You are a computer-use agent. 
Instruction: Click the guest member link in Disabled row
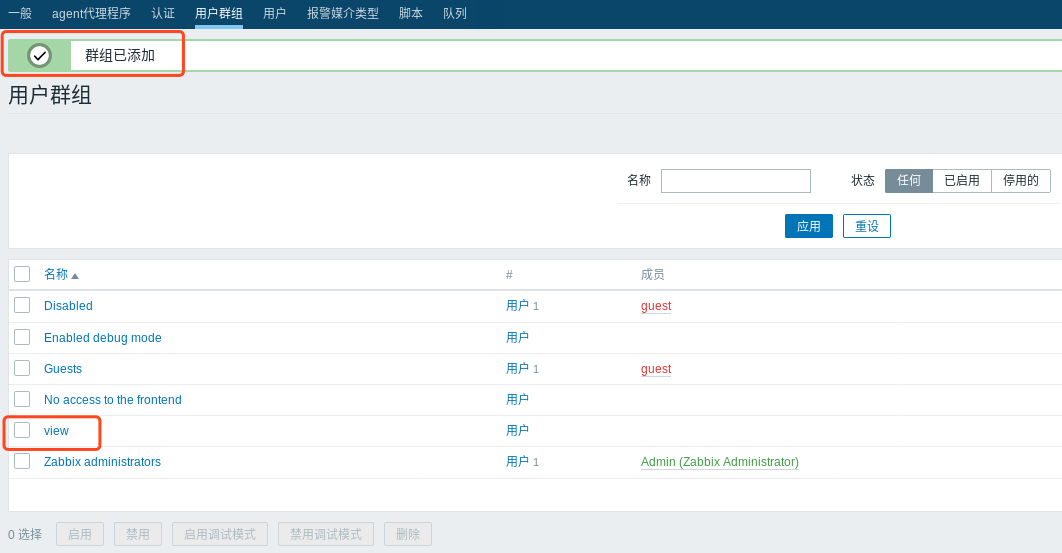click(x=655, y=306)
